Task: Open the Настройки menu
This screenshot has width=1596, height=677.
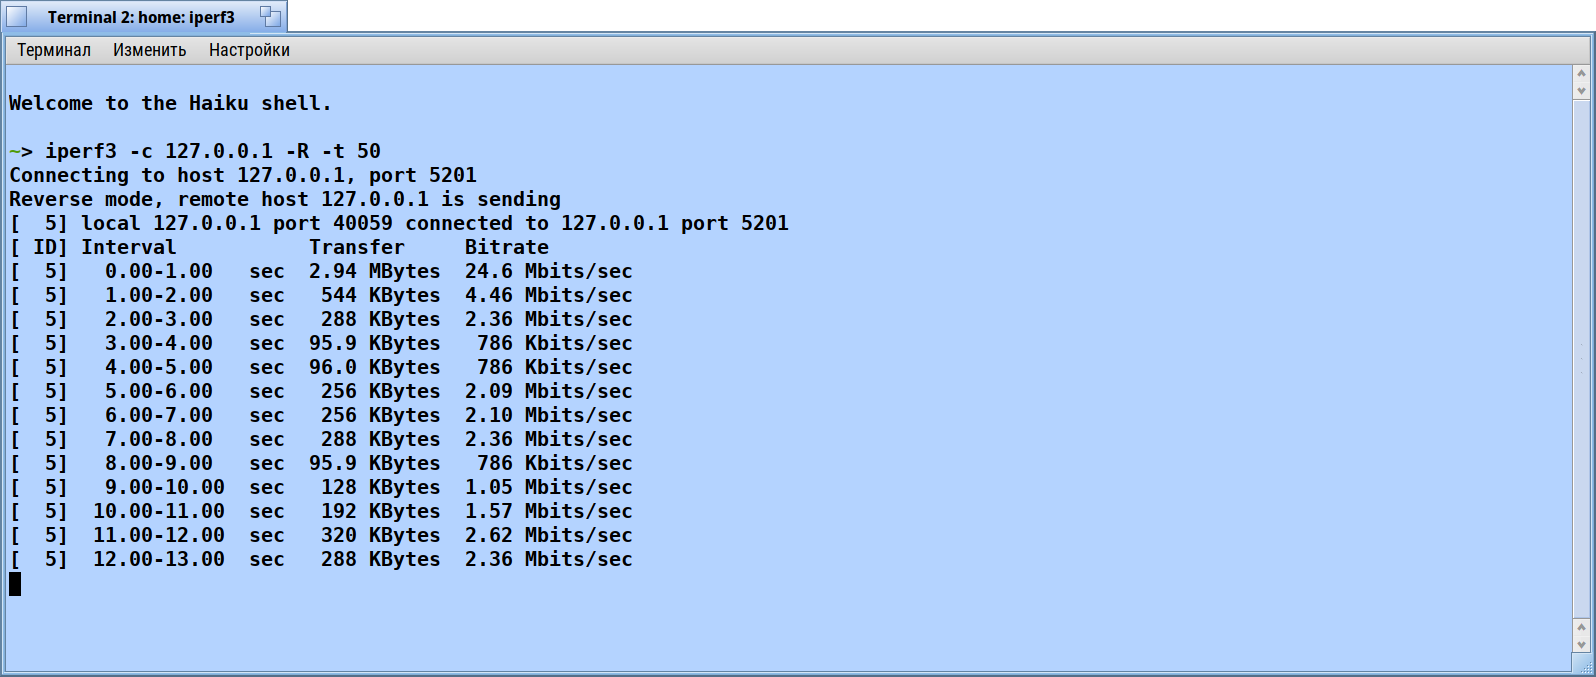Action: [x=249, y=50]
